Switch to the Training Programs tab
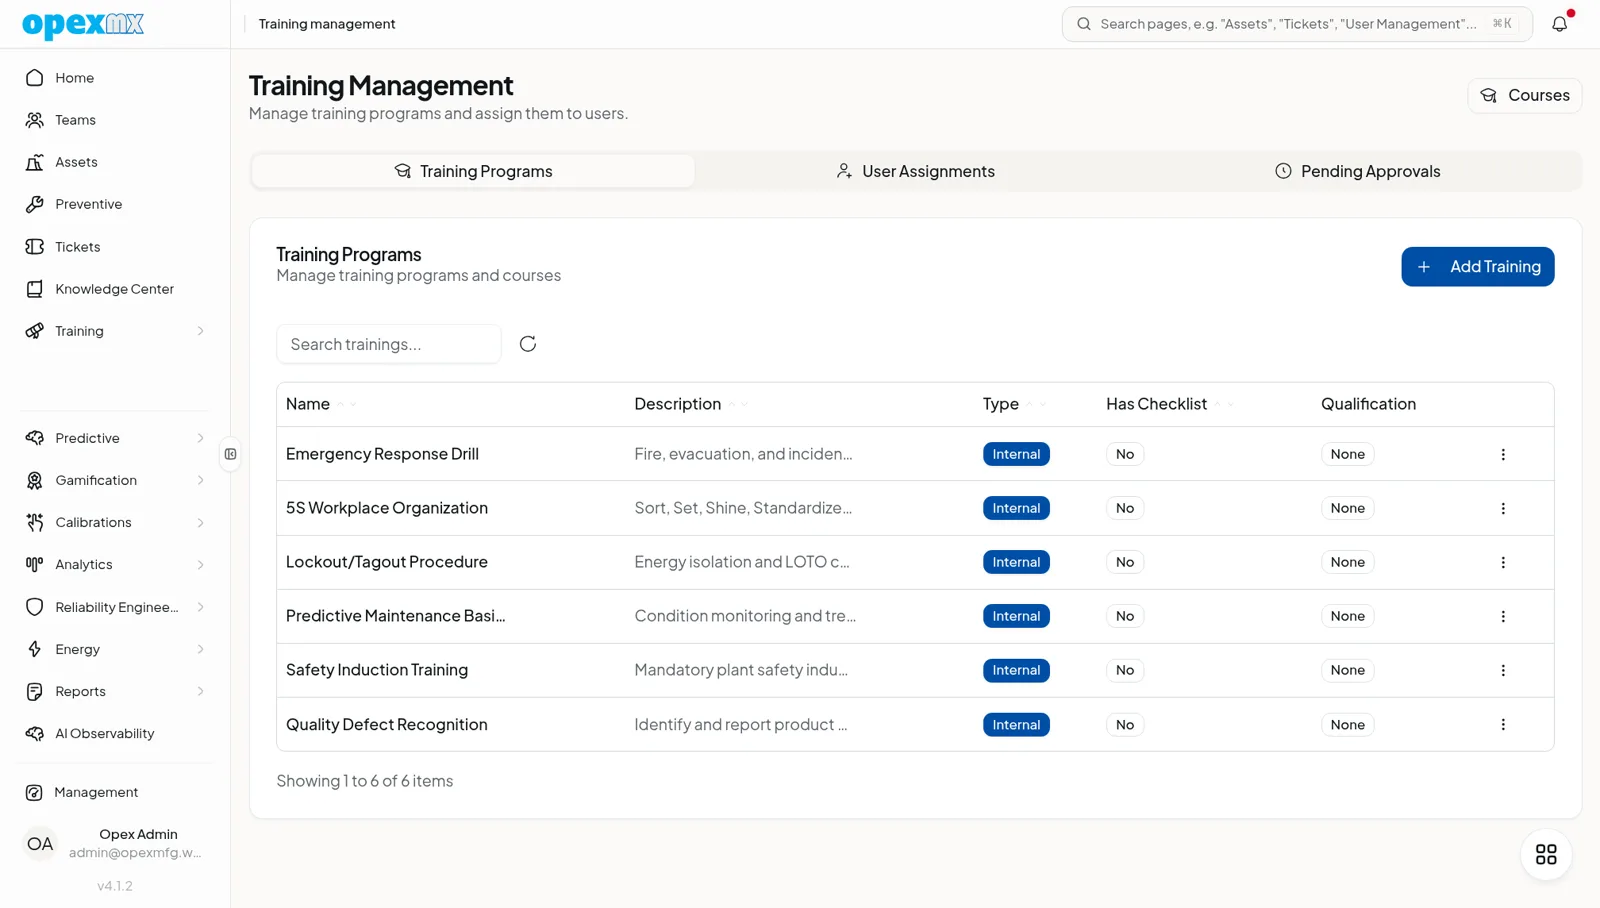Viewport: 1600px width, 908px height. point(473,171)
